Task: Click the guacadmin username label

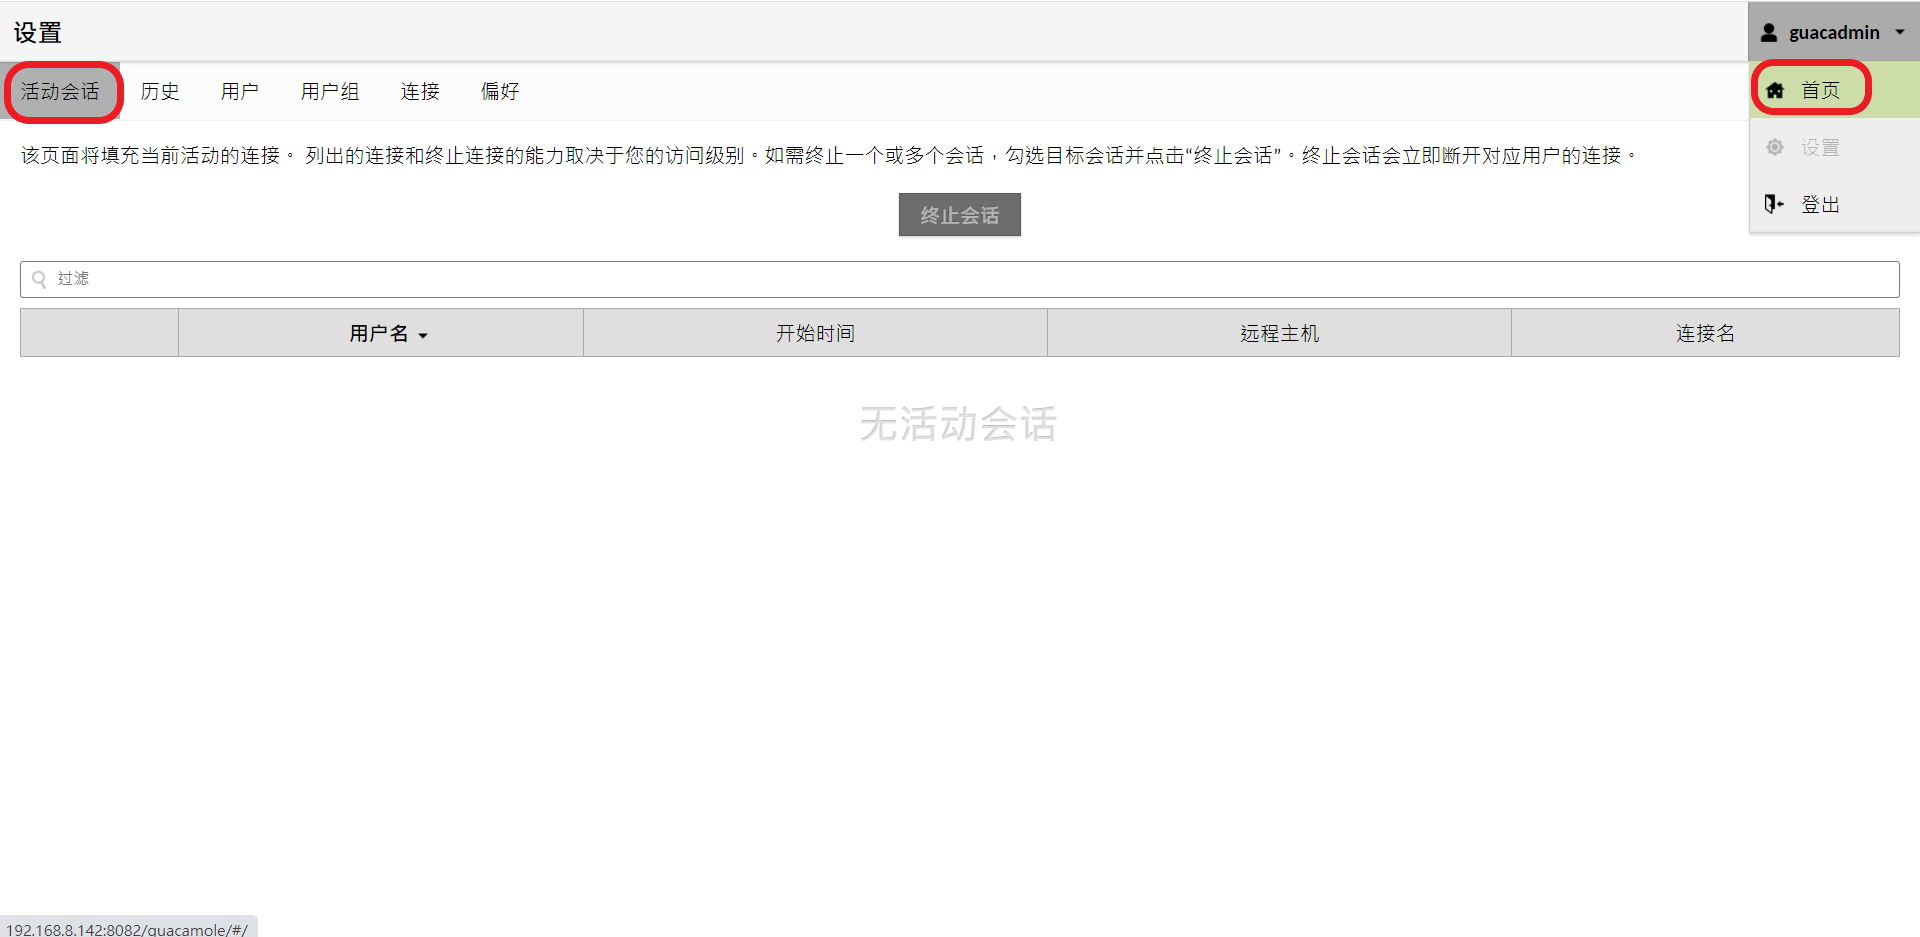Action: (x=1834, y=33)
